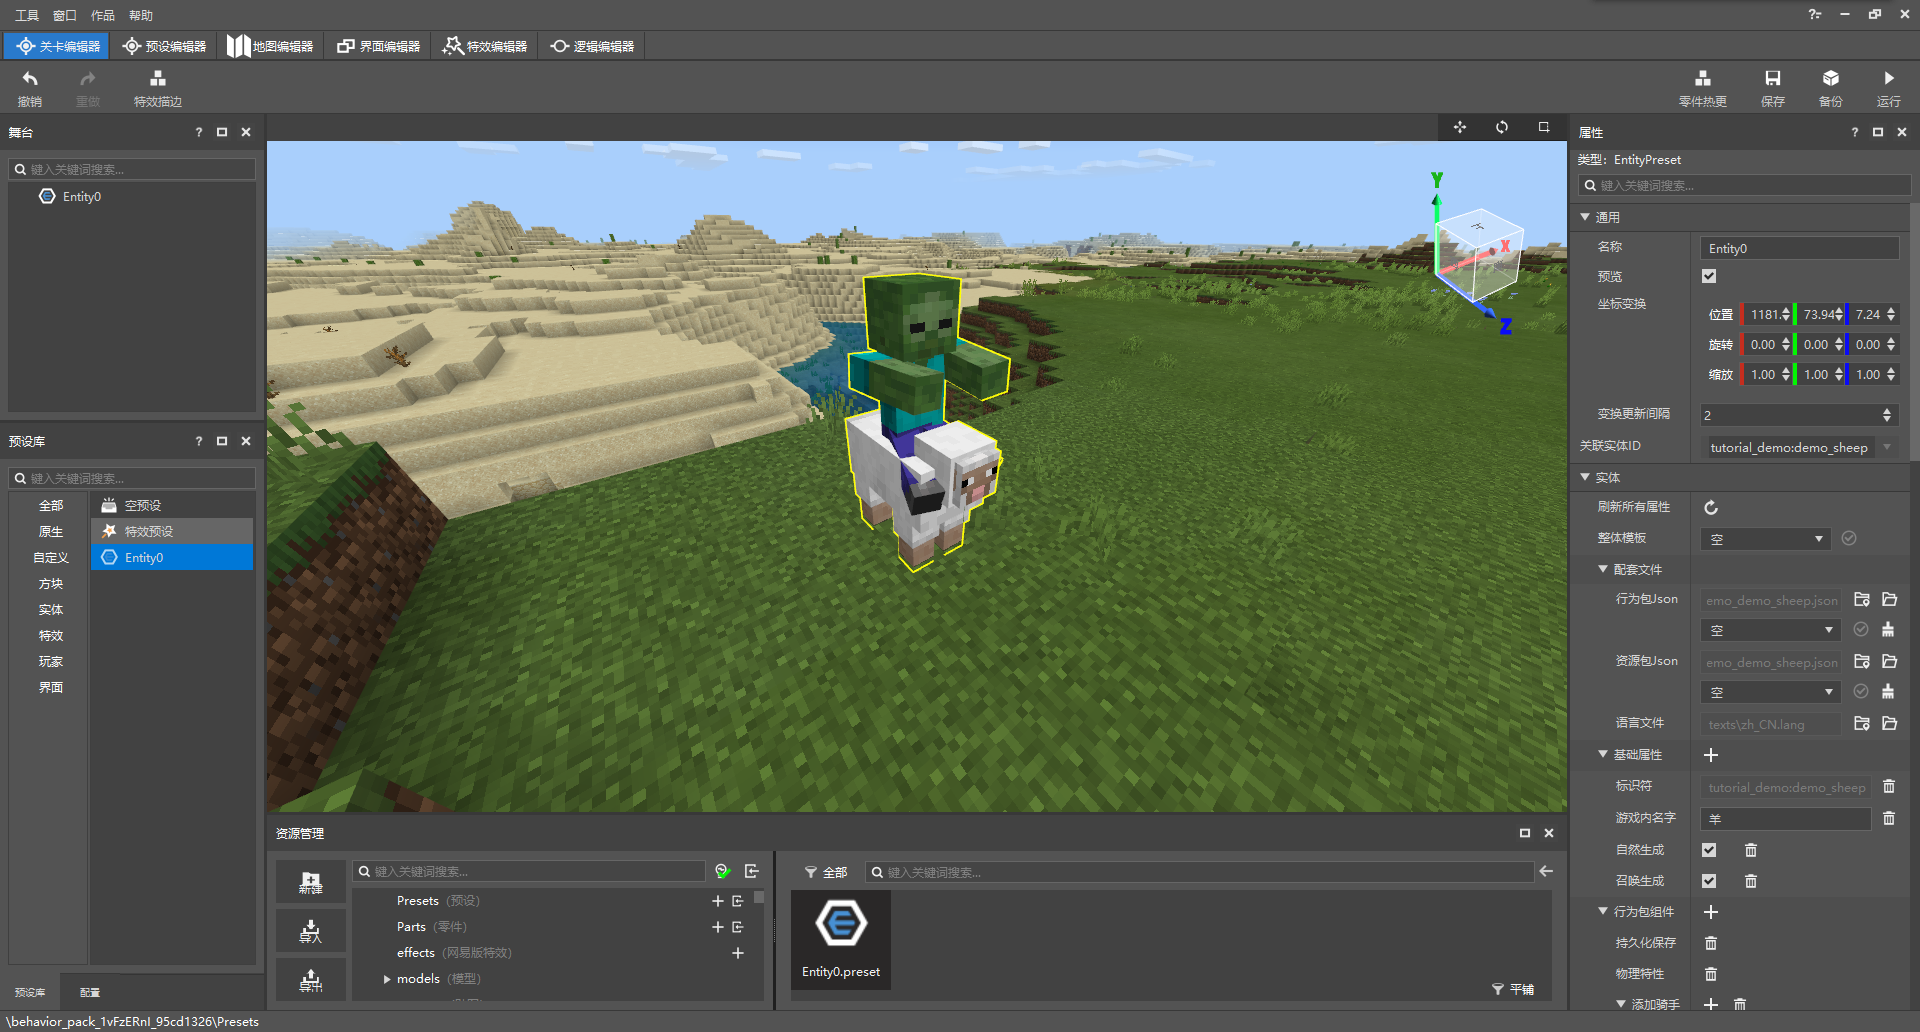Delete 游戏内名字 property with trash icon

(x=1889, y=818)
